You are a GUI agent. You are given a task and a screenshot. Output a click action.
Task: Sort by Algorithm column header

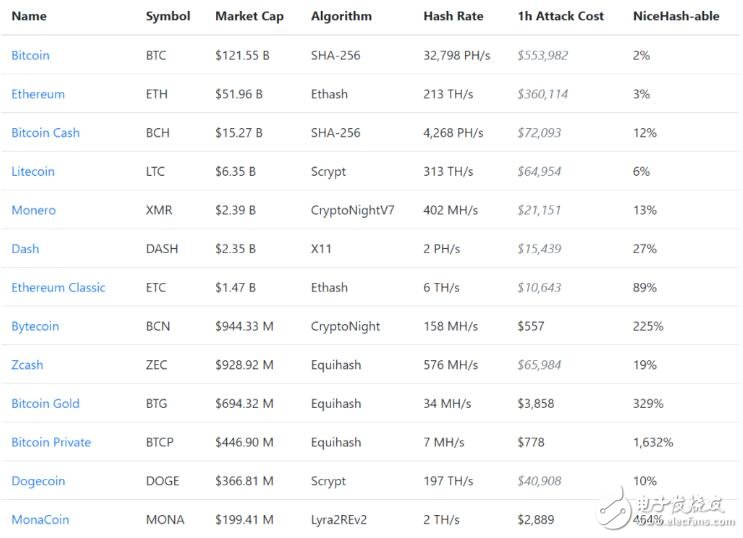point(341,17)
